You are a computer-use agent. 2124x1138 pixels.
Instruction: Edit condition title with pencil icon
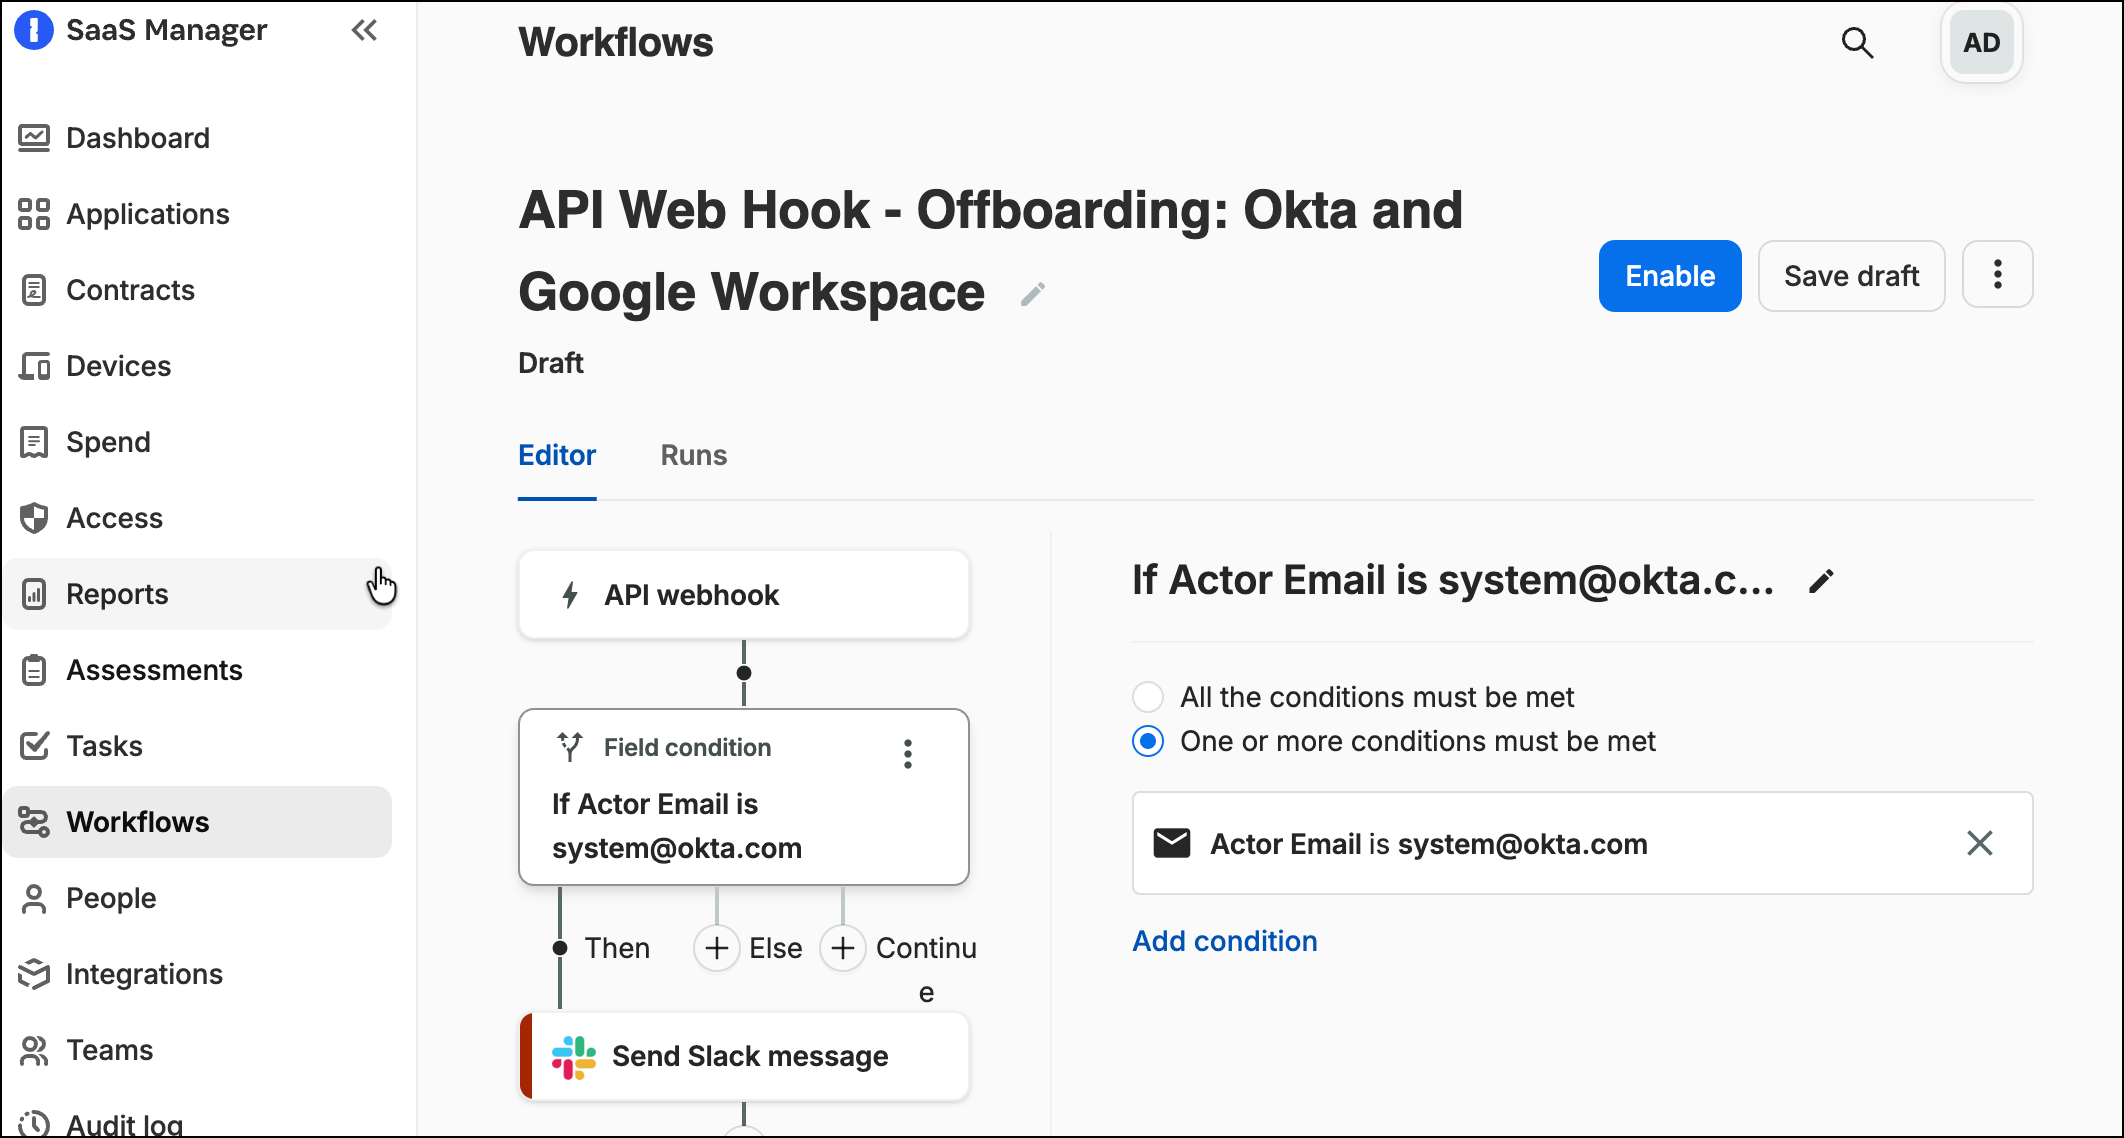(1821, 582)
